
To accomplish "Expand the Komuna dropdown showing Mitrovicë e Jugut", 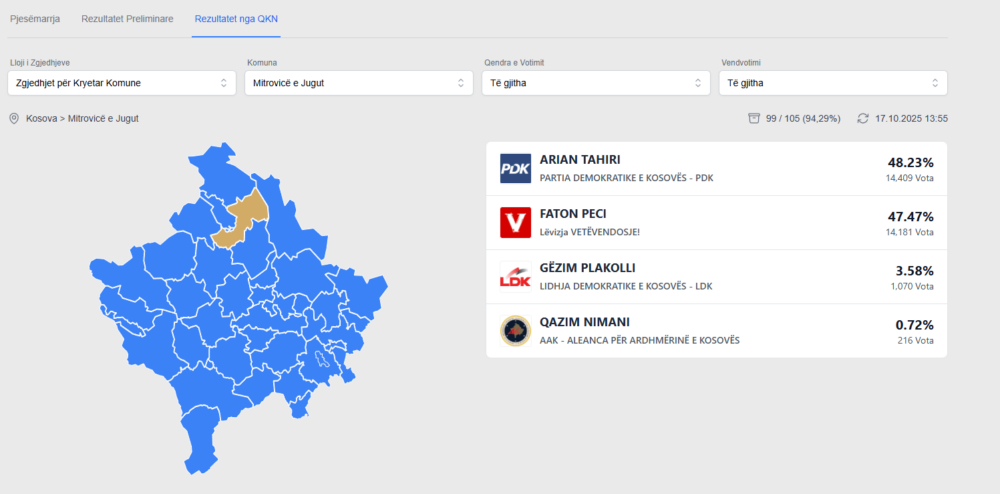I will coord(358,83).
